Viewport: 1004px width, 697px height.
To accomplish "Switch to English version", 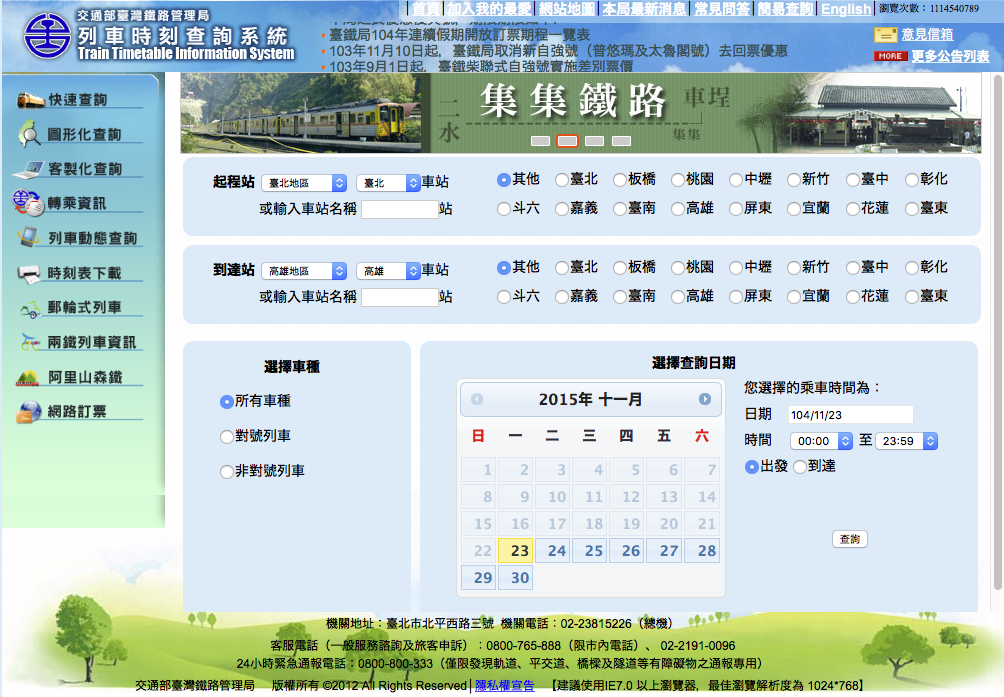I will click(x=846, y=9).
